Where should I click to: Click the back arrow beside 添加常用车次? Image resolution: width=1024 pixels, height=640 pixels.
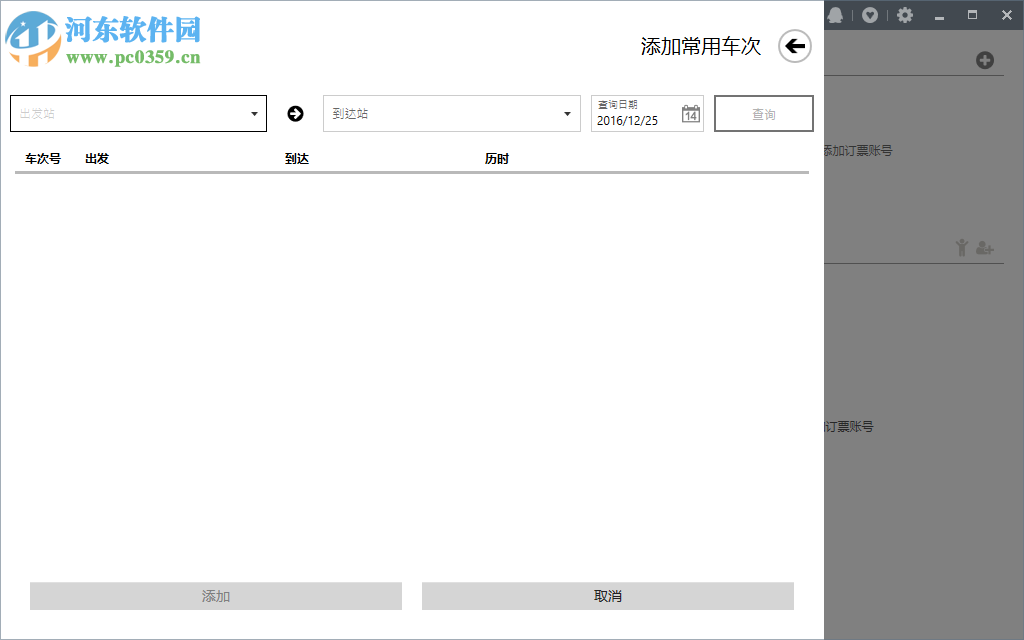pos(794,45)
